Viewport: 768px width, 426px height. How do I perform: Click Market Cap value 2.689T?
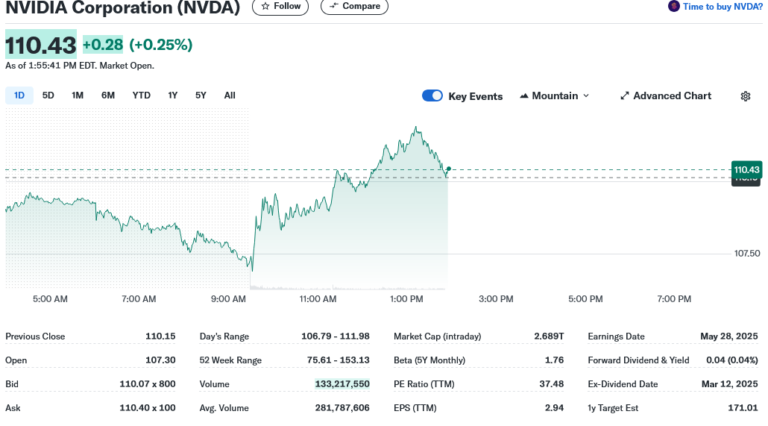click(549, 336)
